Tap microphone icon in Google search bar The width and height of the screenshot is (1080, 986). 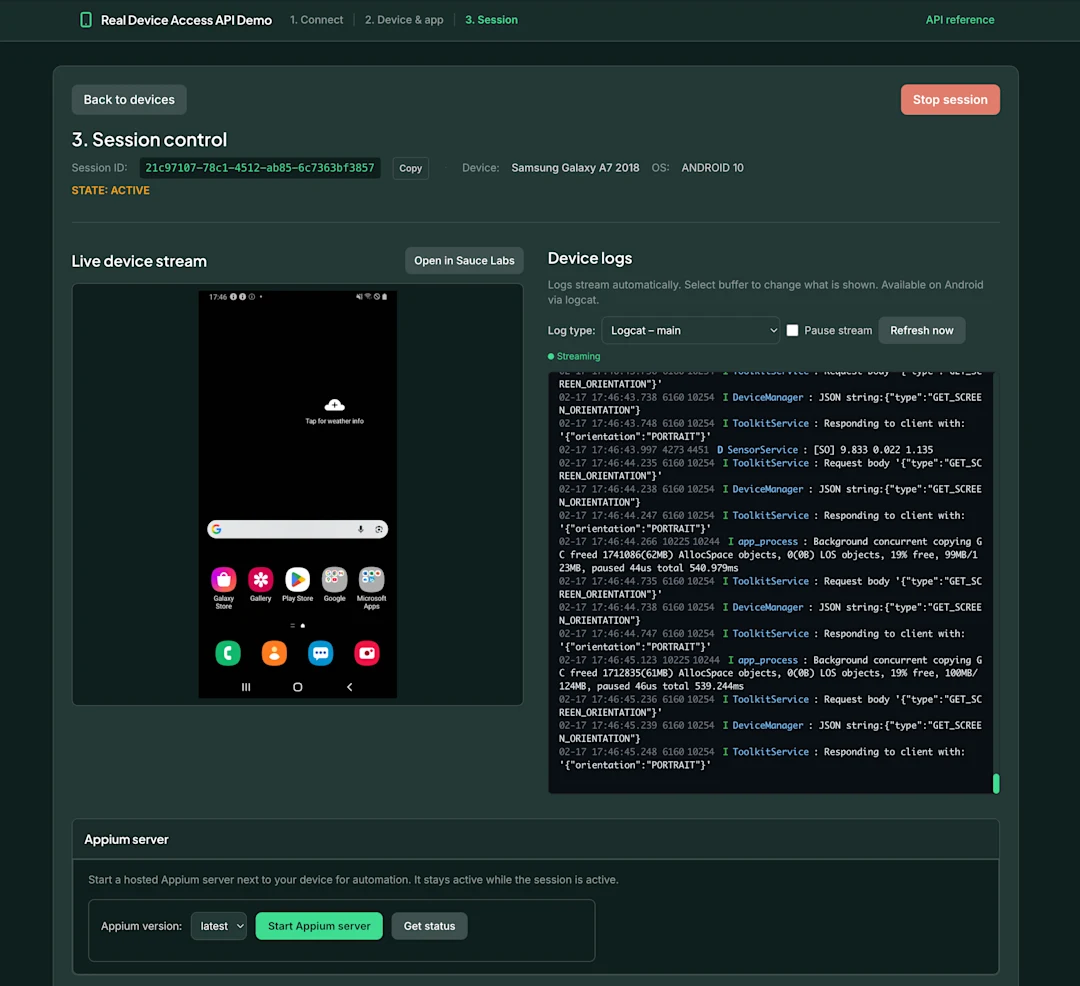click(360, 529)
